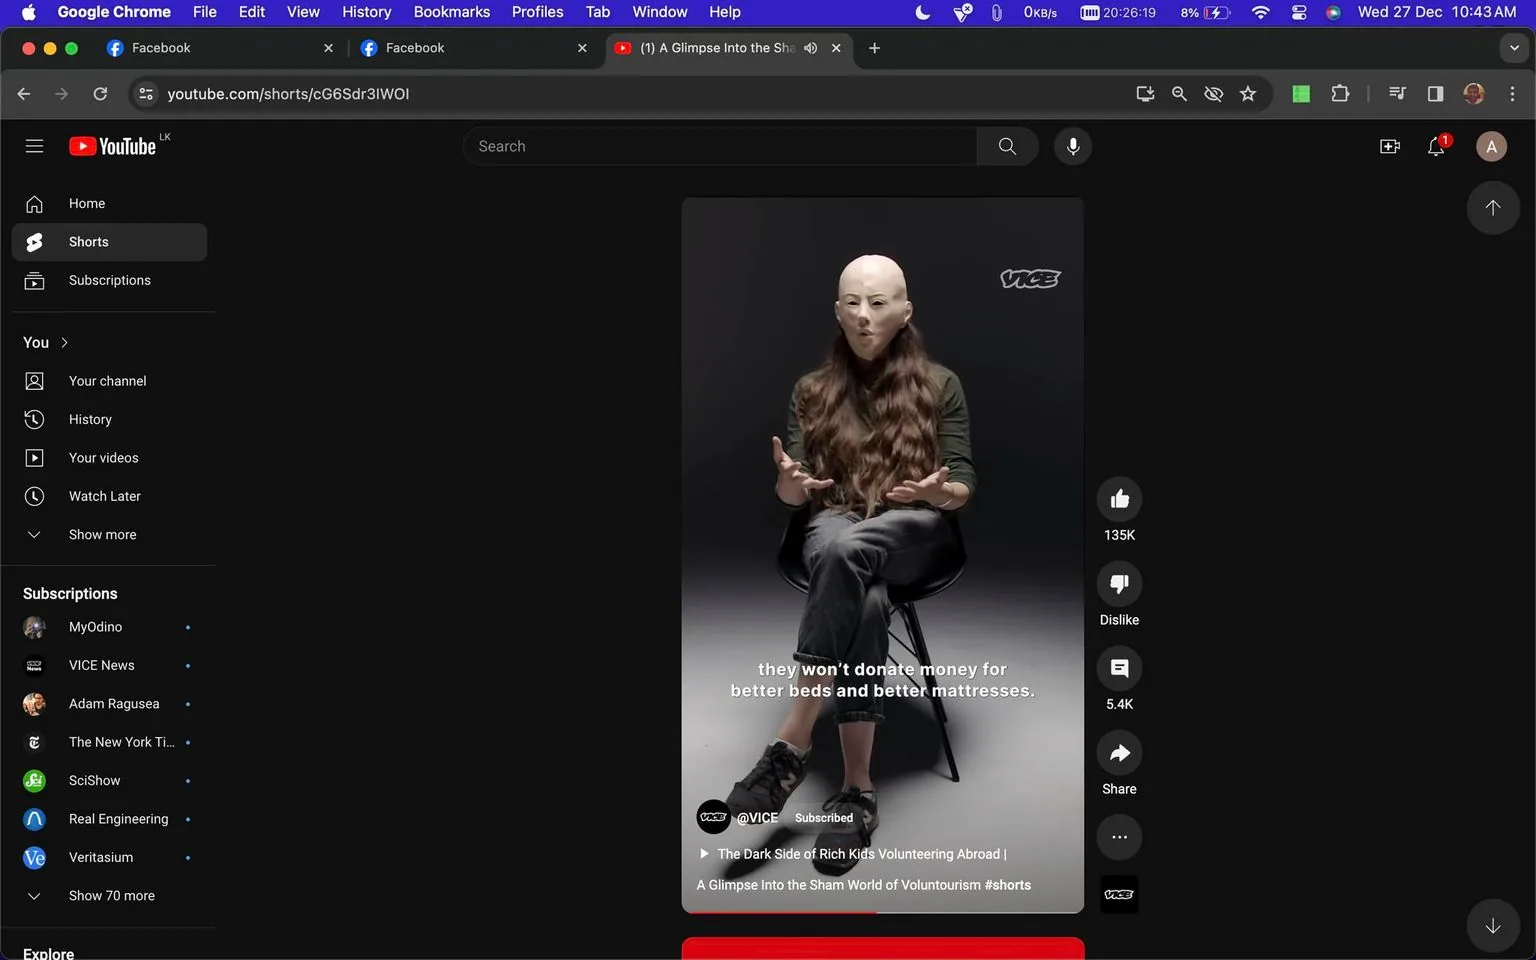Open the @VICE channel link

(x=757, y=817)
